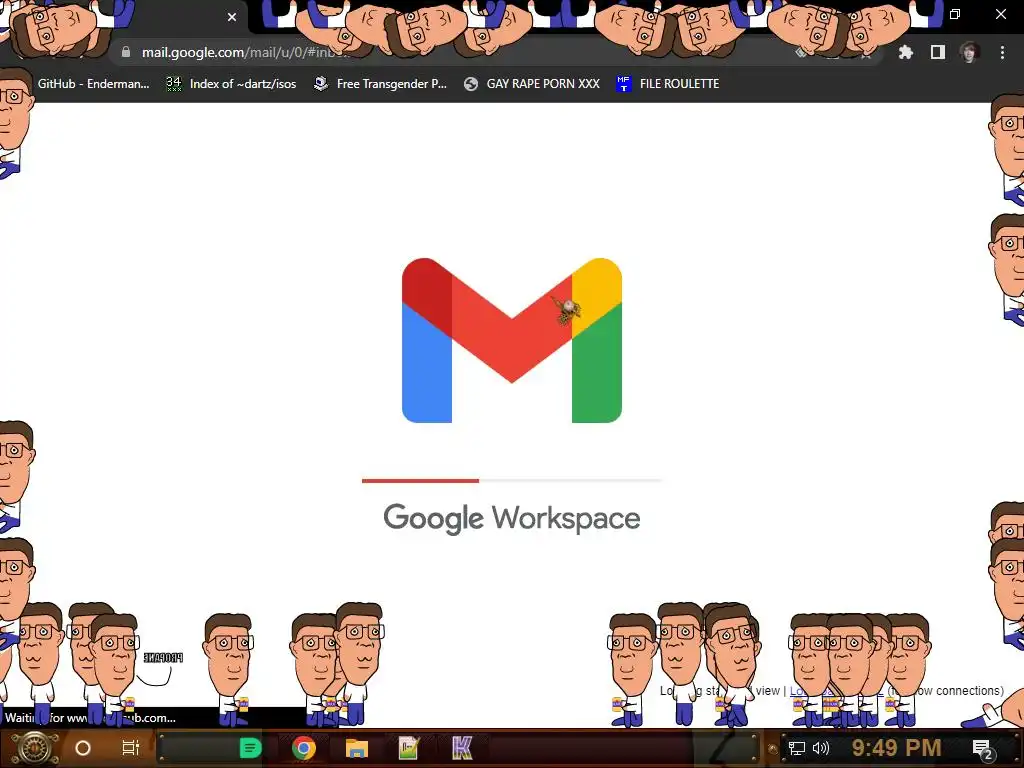Open the Index of ~dartz/isos bookmark
Screen dimensions: 1024x768
click(231, 84)
